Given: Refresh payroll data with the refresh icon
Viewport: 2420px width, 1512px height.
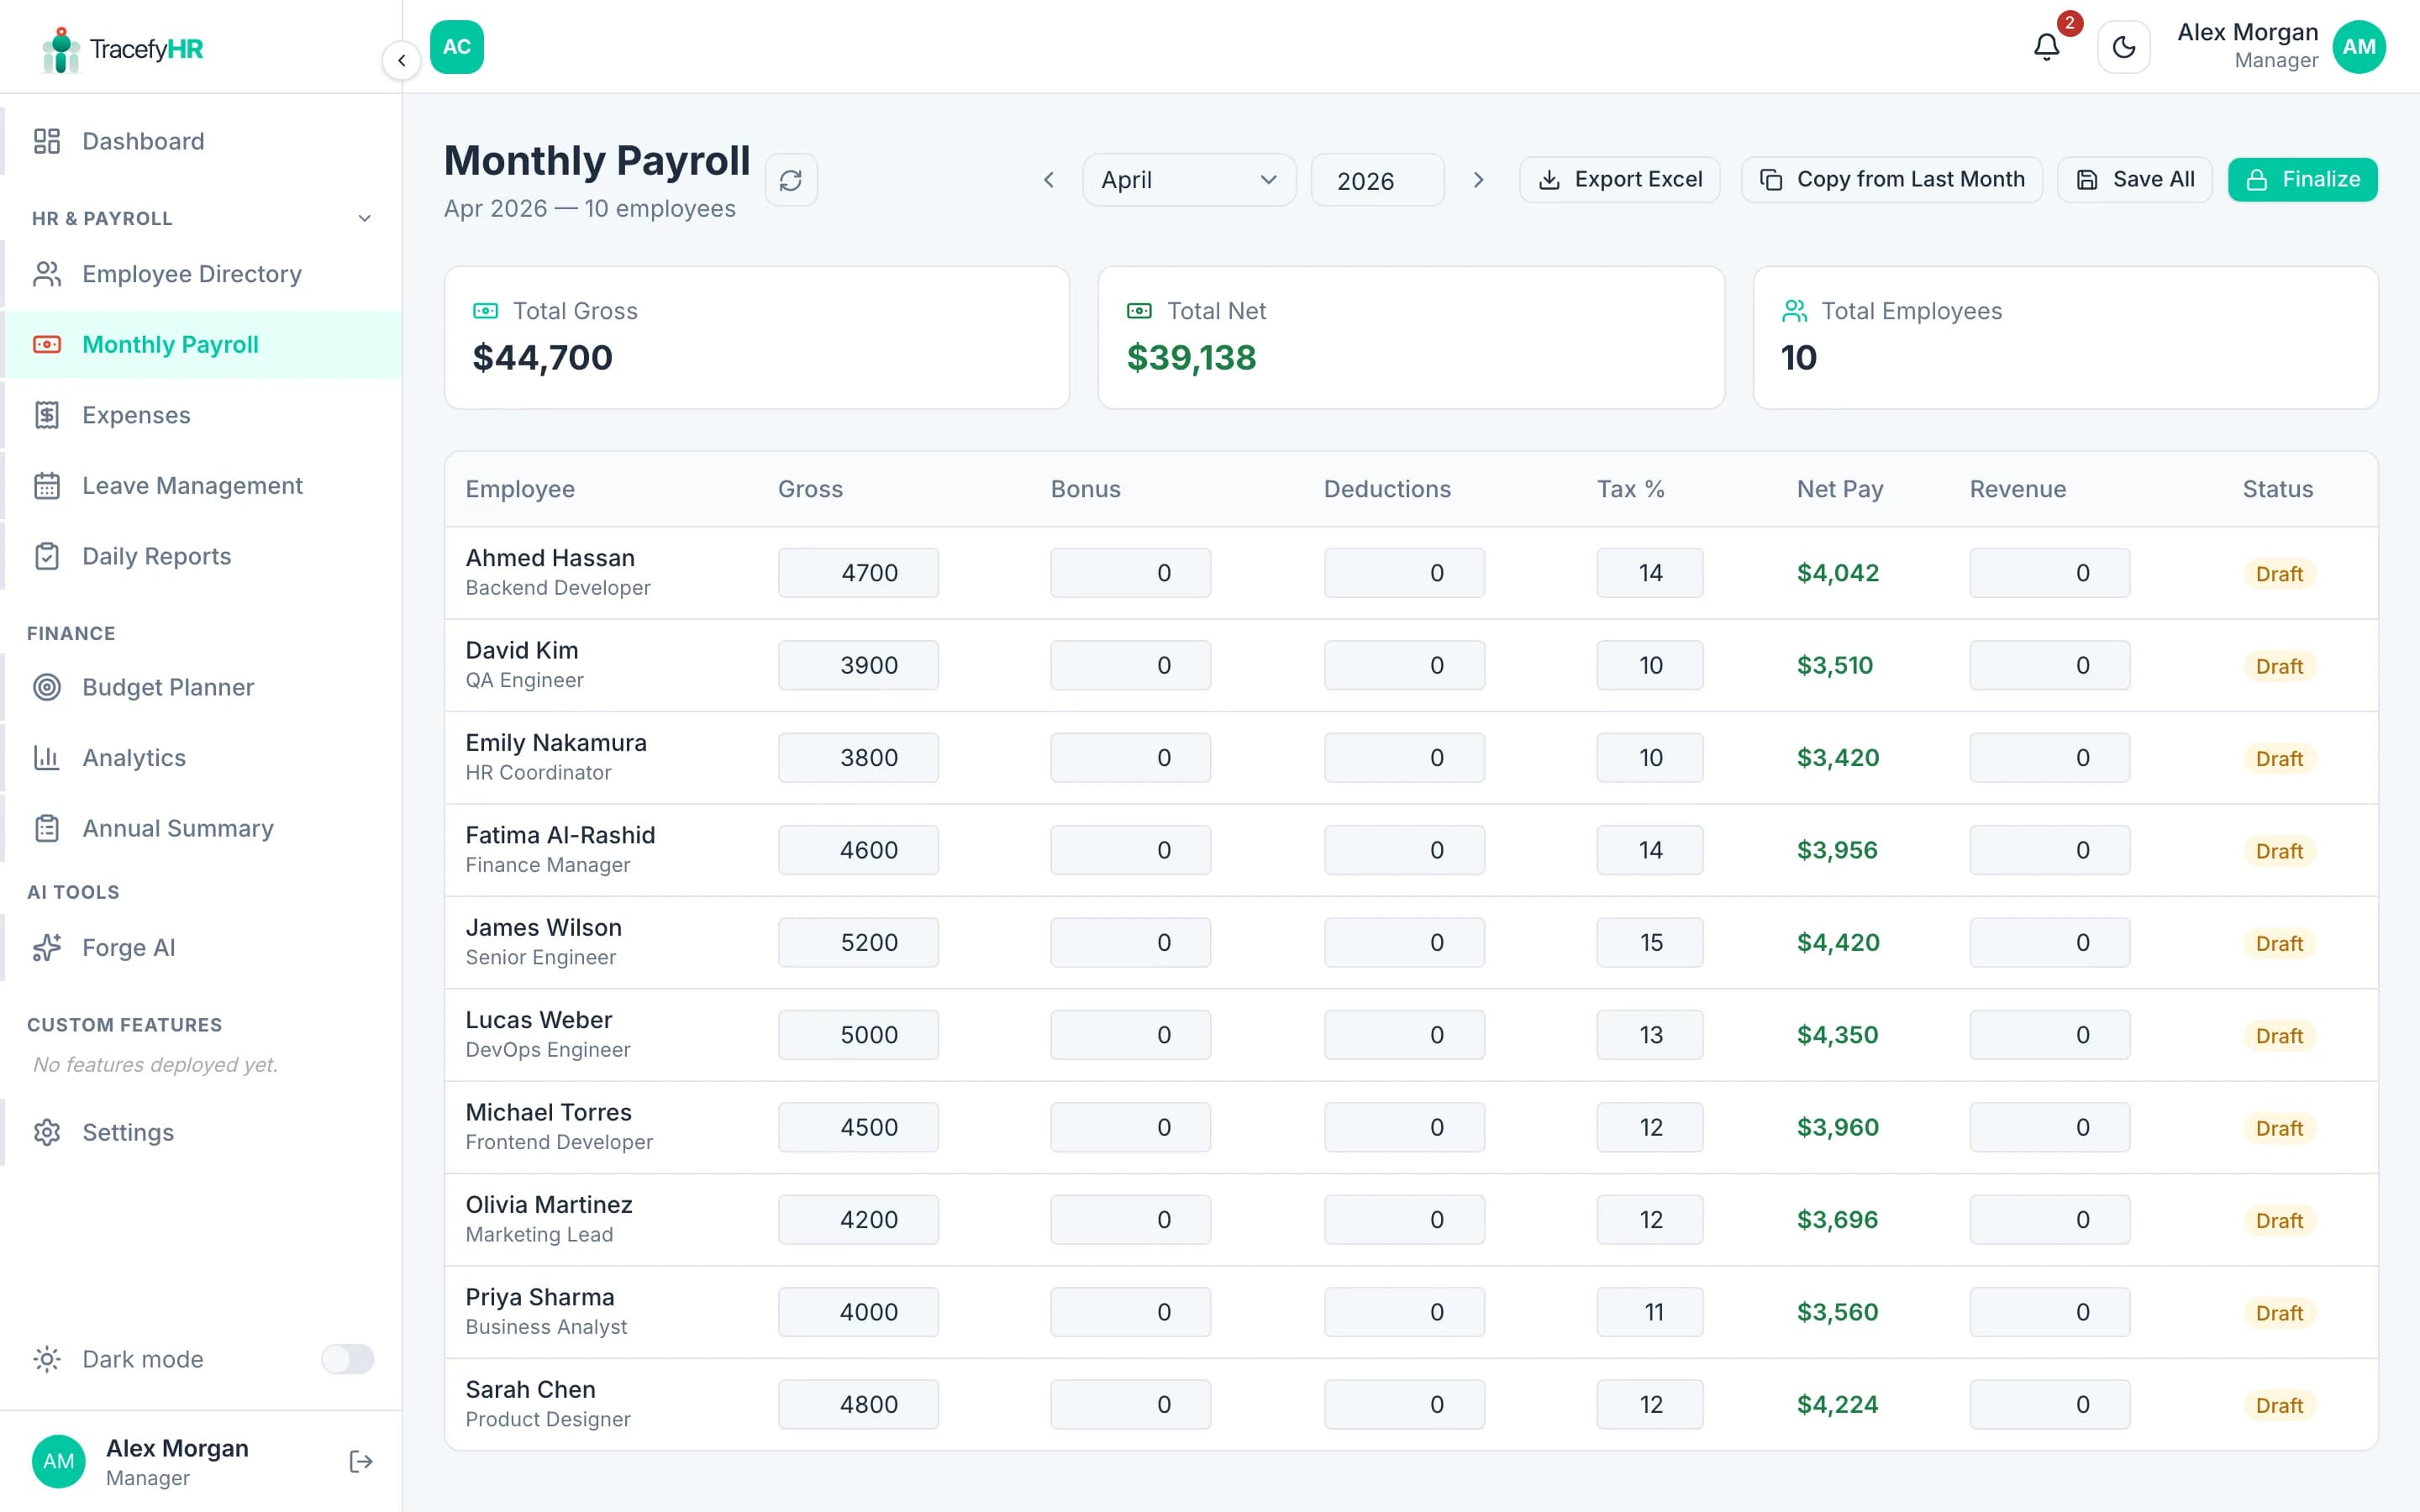Looking at the screenshot, I should [791, 180].
